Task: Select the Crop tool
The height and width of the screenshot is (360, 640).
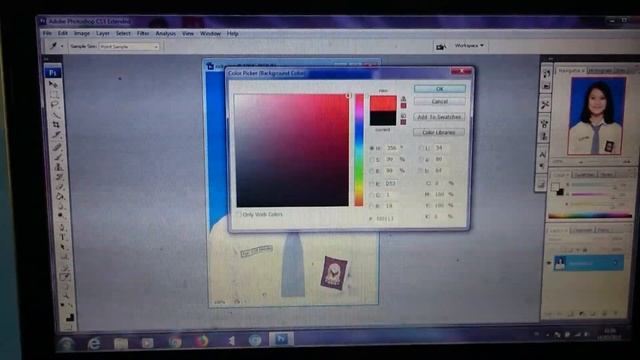Action: [x=56, y=124]
